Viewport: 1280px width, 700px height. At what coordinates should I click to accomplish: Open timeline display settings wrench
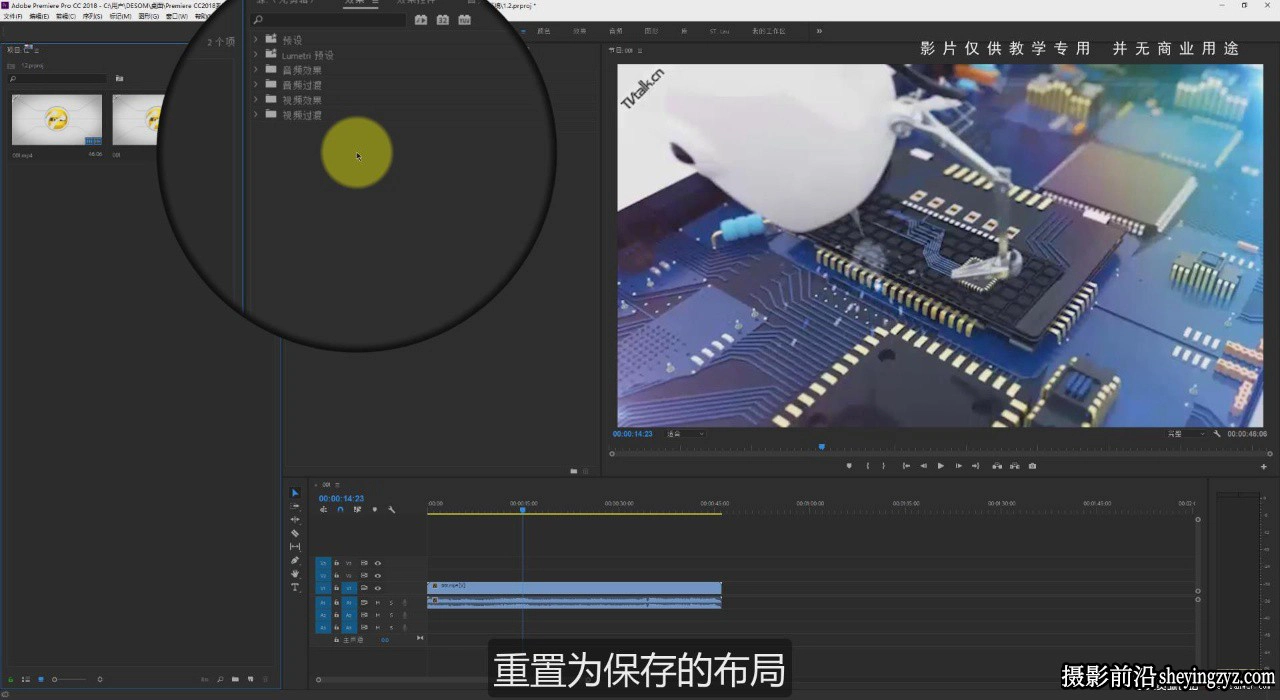[x=392, y=510]
